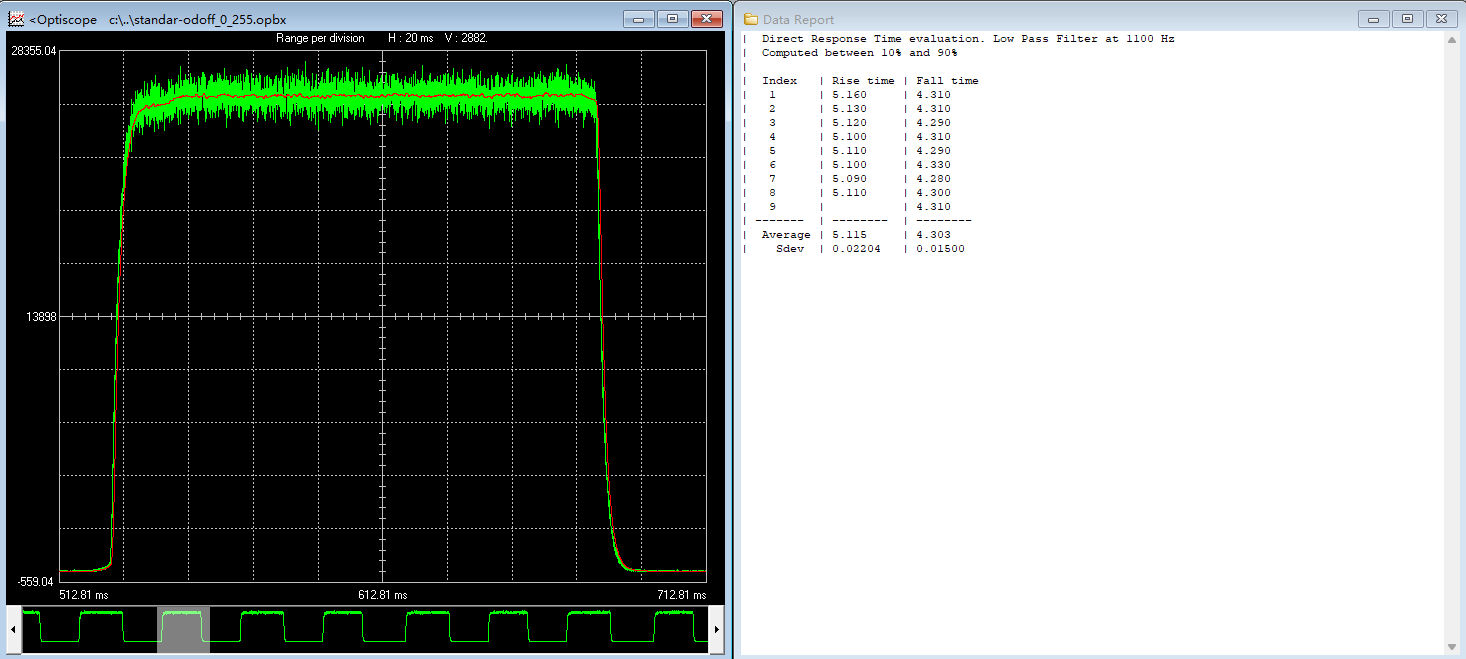The width and height of the screenshot is (1466, 659).
Task: Minimize the Data Report window
Action: (1374, 19)
